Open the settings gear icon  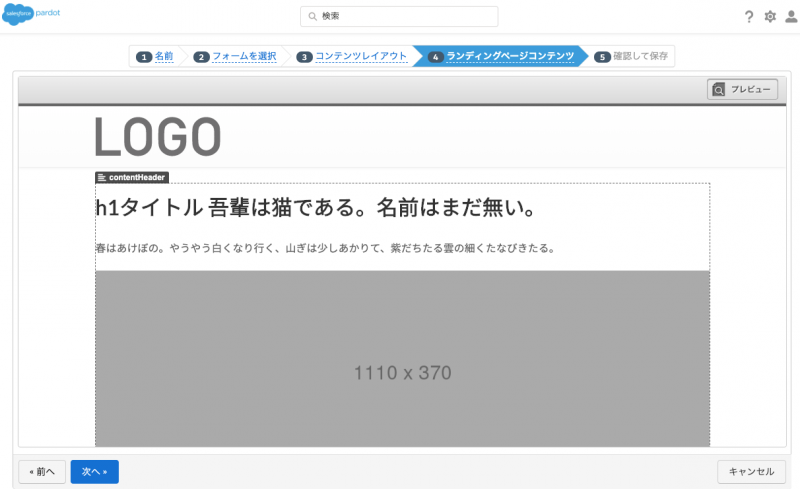[770, 17]
